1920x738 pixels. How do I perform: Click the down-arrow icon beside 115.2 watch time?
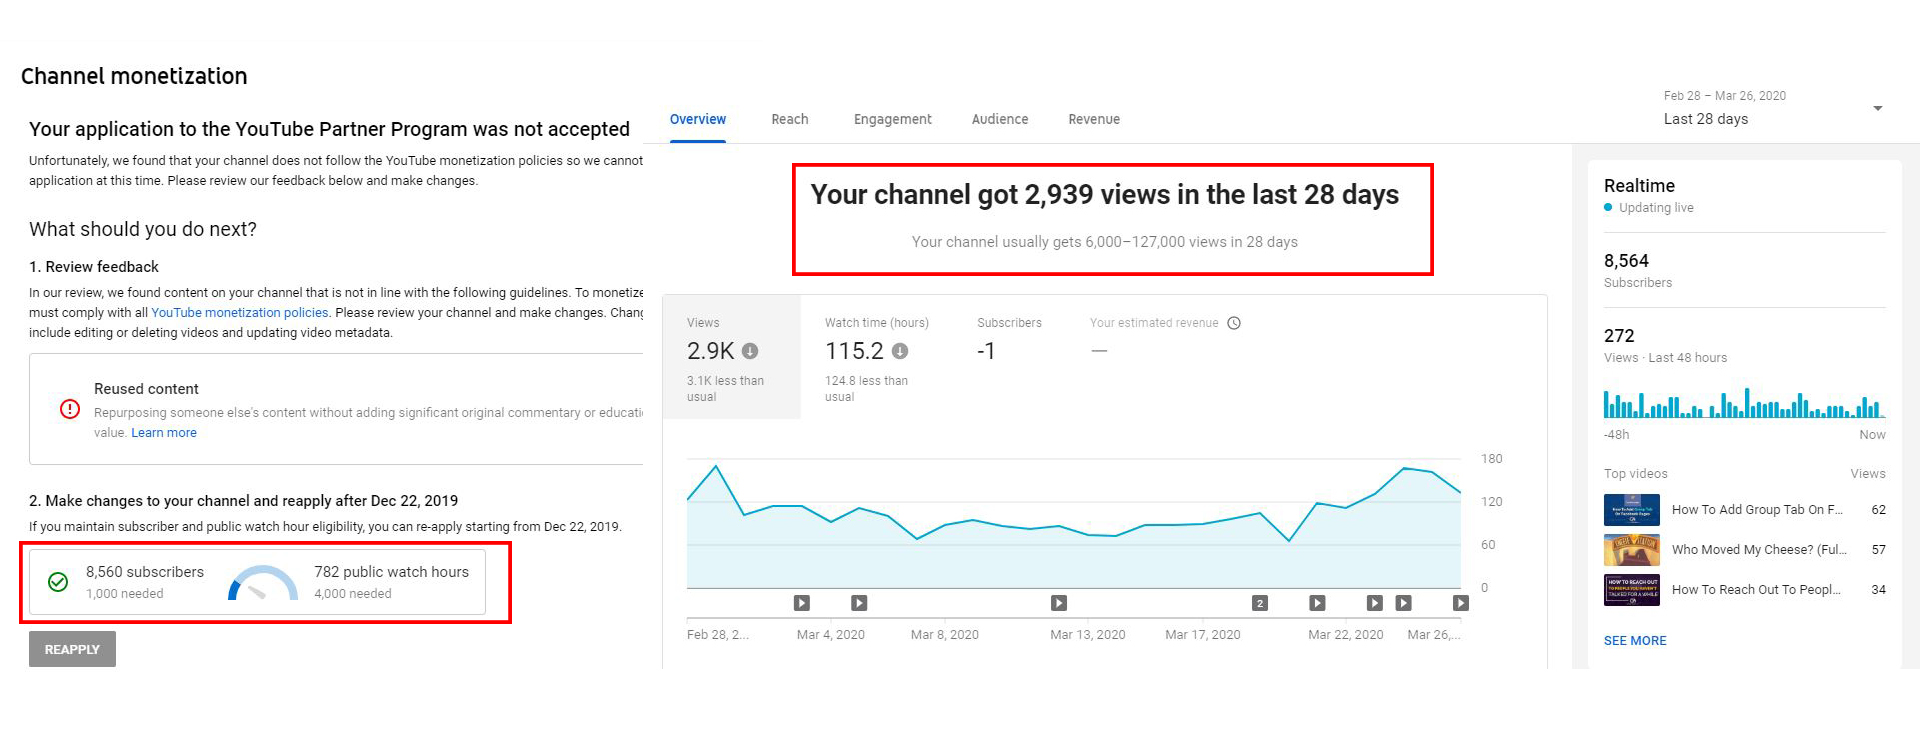pos(900,351)
